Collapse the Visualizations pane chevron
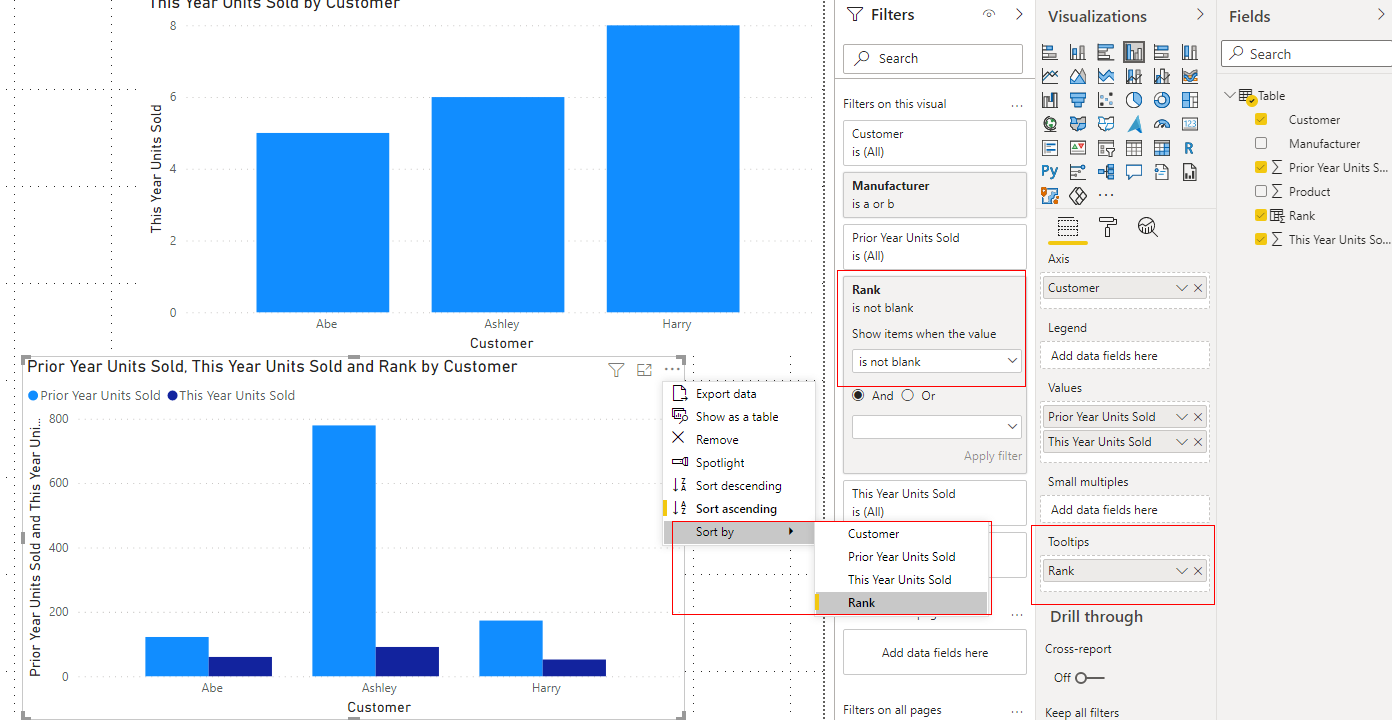The width and height of the screenshot is (1392, 722). [x=1200, y=15]
